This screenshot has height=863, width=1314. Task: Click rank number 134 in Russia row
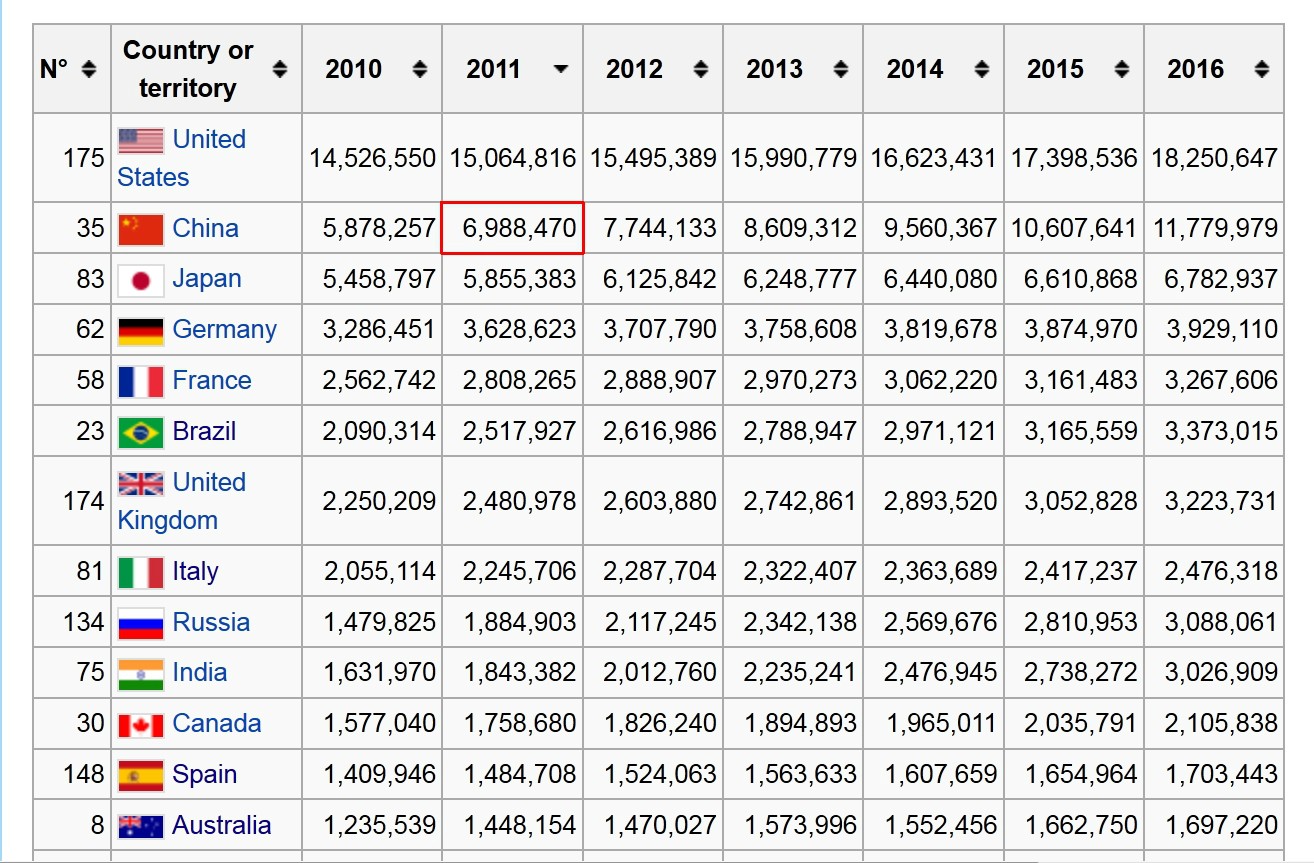coord(83,623)
